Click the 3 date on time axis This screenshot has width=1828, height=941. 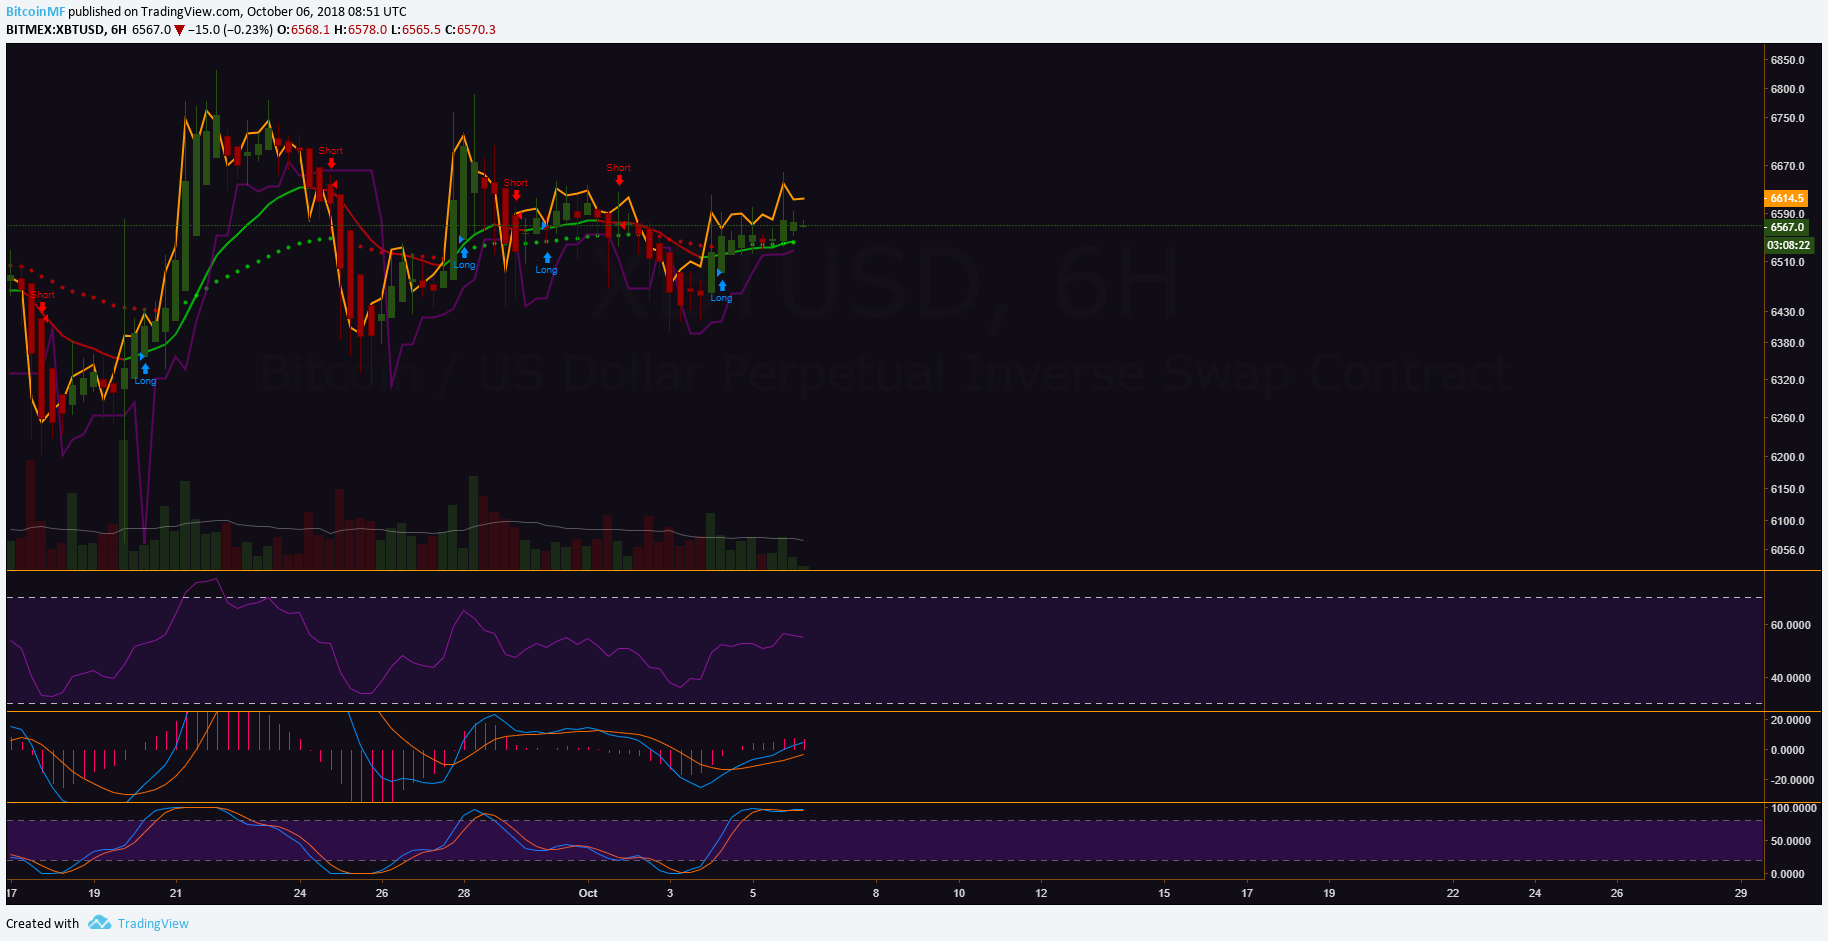[x=670, y=893]
